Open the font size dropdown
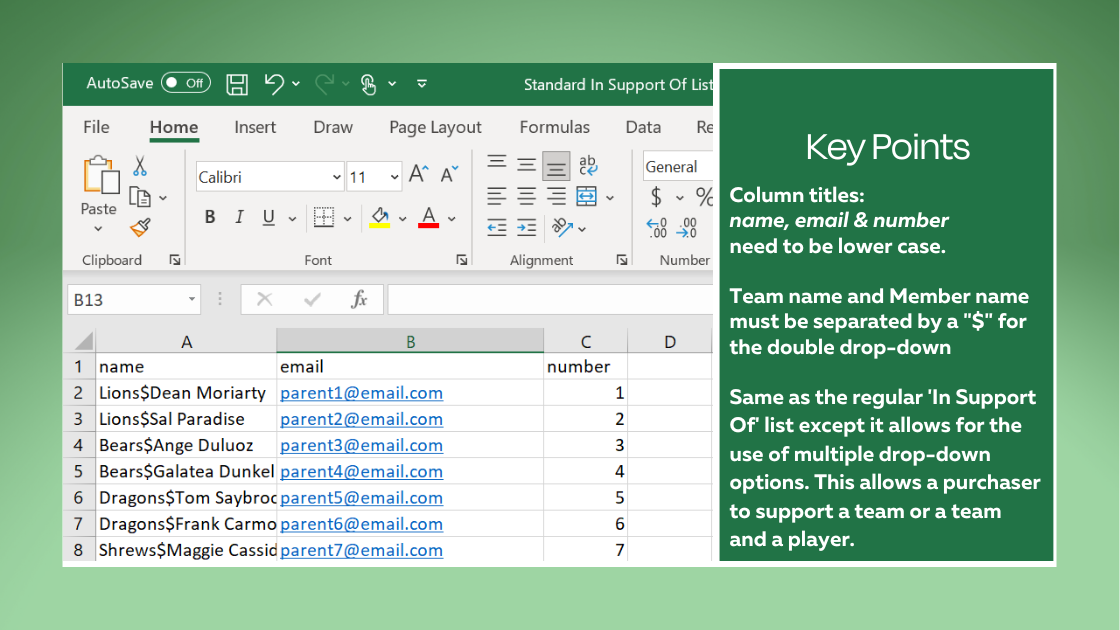 pos(395,177)
